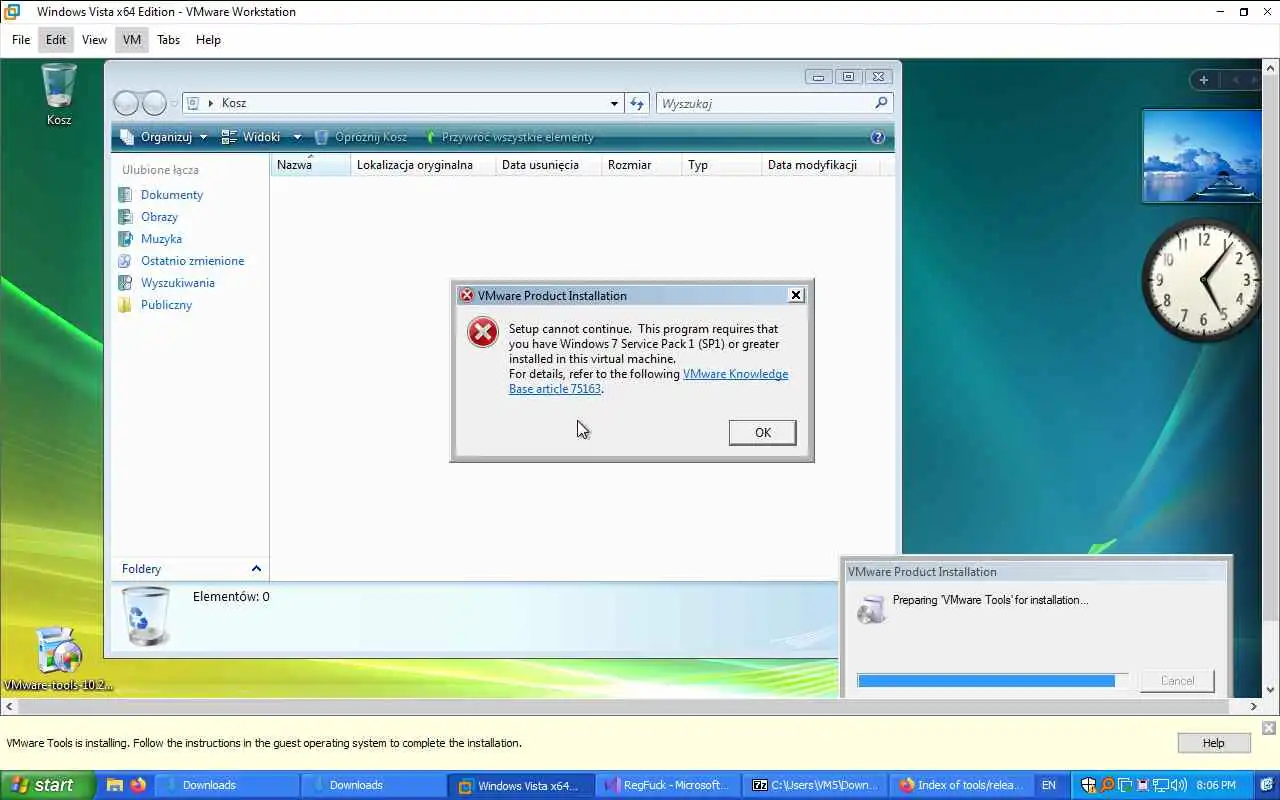Image resolution: width=1280 pixels, height=800 pixels.
Task: Click the installation progress bar
Action: [993, 681]
